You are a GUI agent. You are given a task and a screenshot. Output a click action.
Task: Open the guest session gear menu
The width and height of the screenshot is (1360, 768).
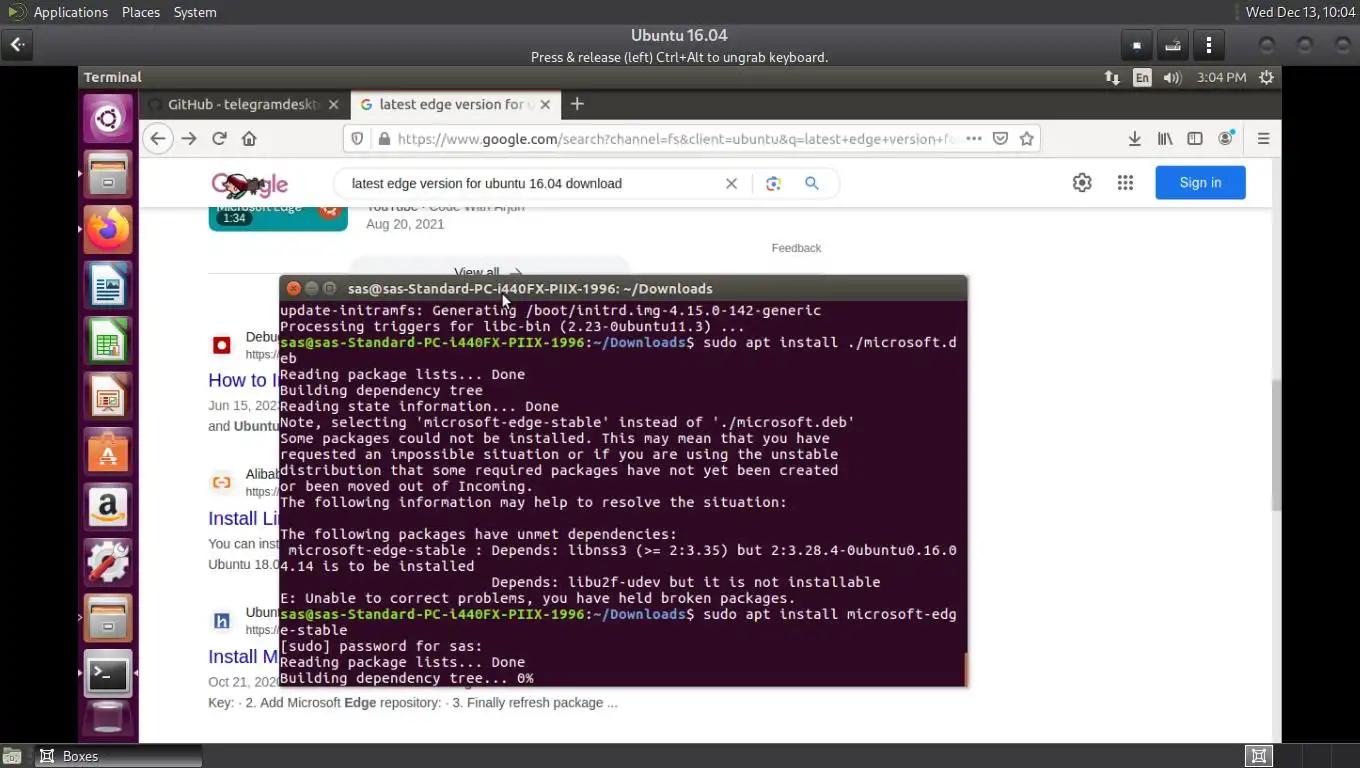1266,77
